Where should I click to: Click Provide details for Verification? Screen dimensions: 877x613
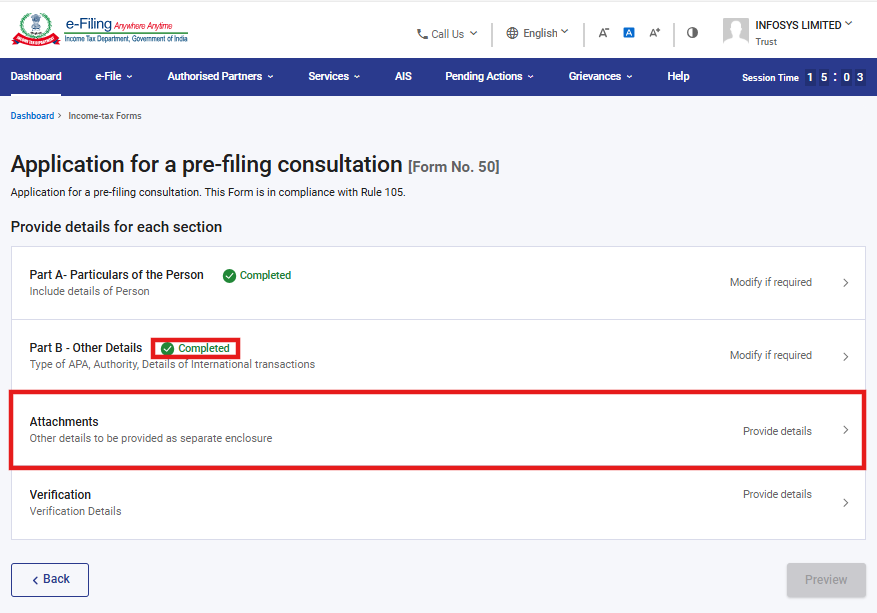[x=777, y=494]
